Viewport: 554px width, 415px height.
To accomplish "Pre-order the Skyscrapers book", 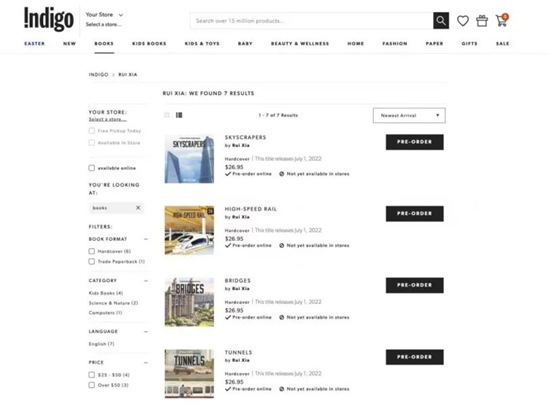I will tap(414, 142).
